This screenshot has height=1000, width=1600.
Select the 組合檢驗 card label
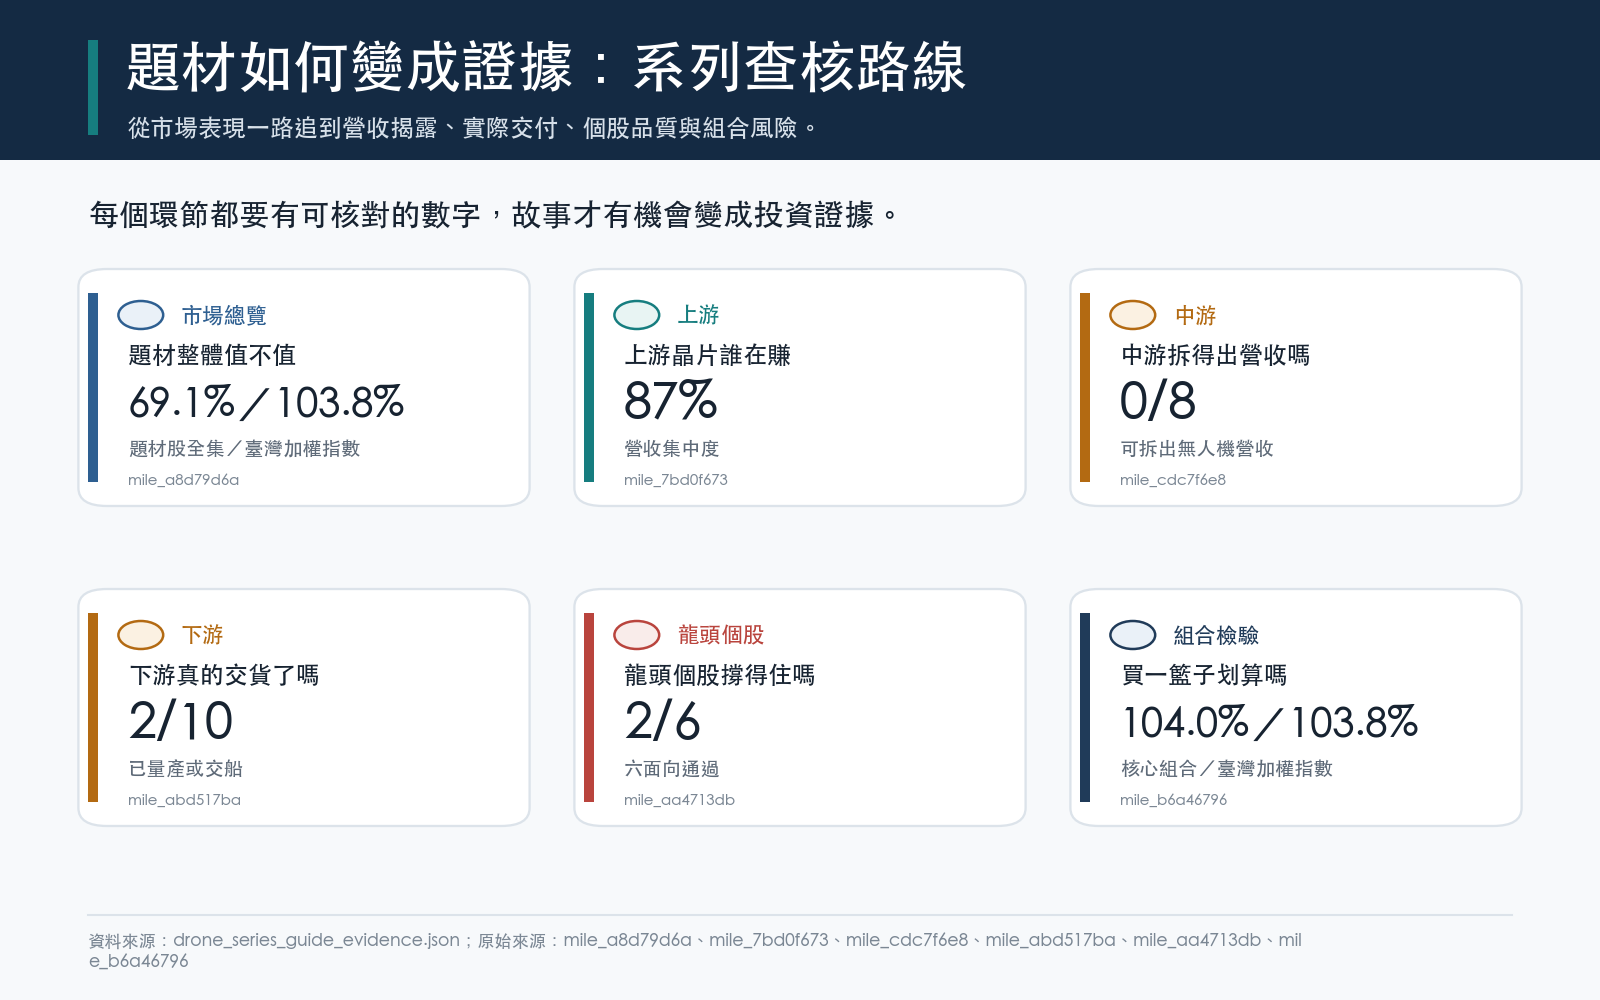pos(1216,635)
